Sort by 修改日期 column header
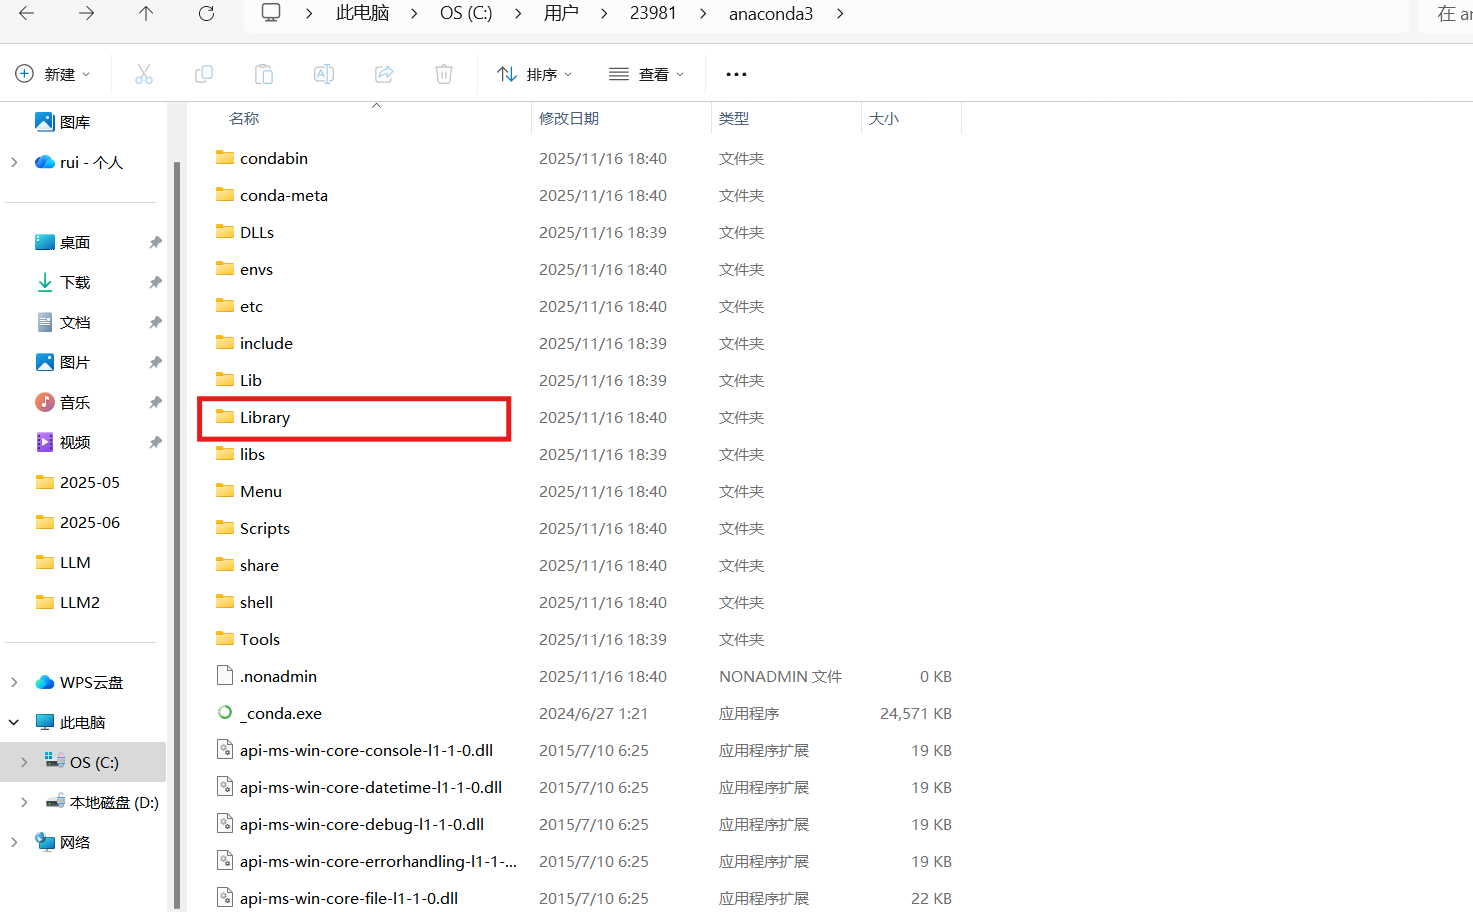The width and height of the screenshot is (1473, 912). [569, 118]
